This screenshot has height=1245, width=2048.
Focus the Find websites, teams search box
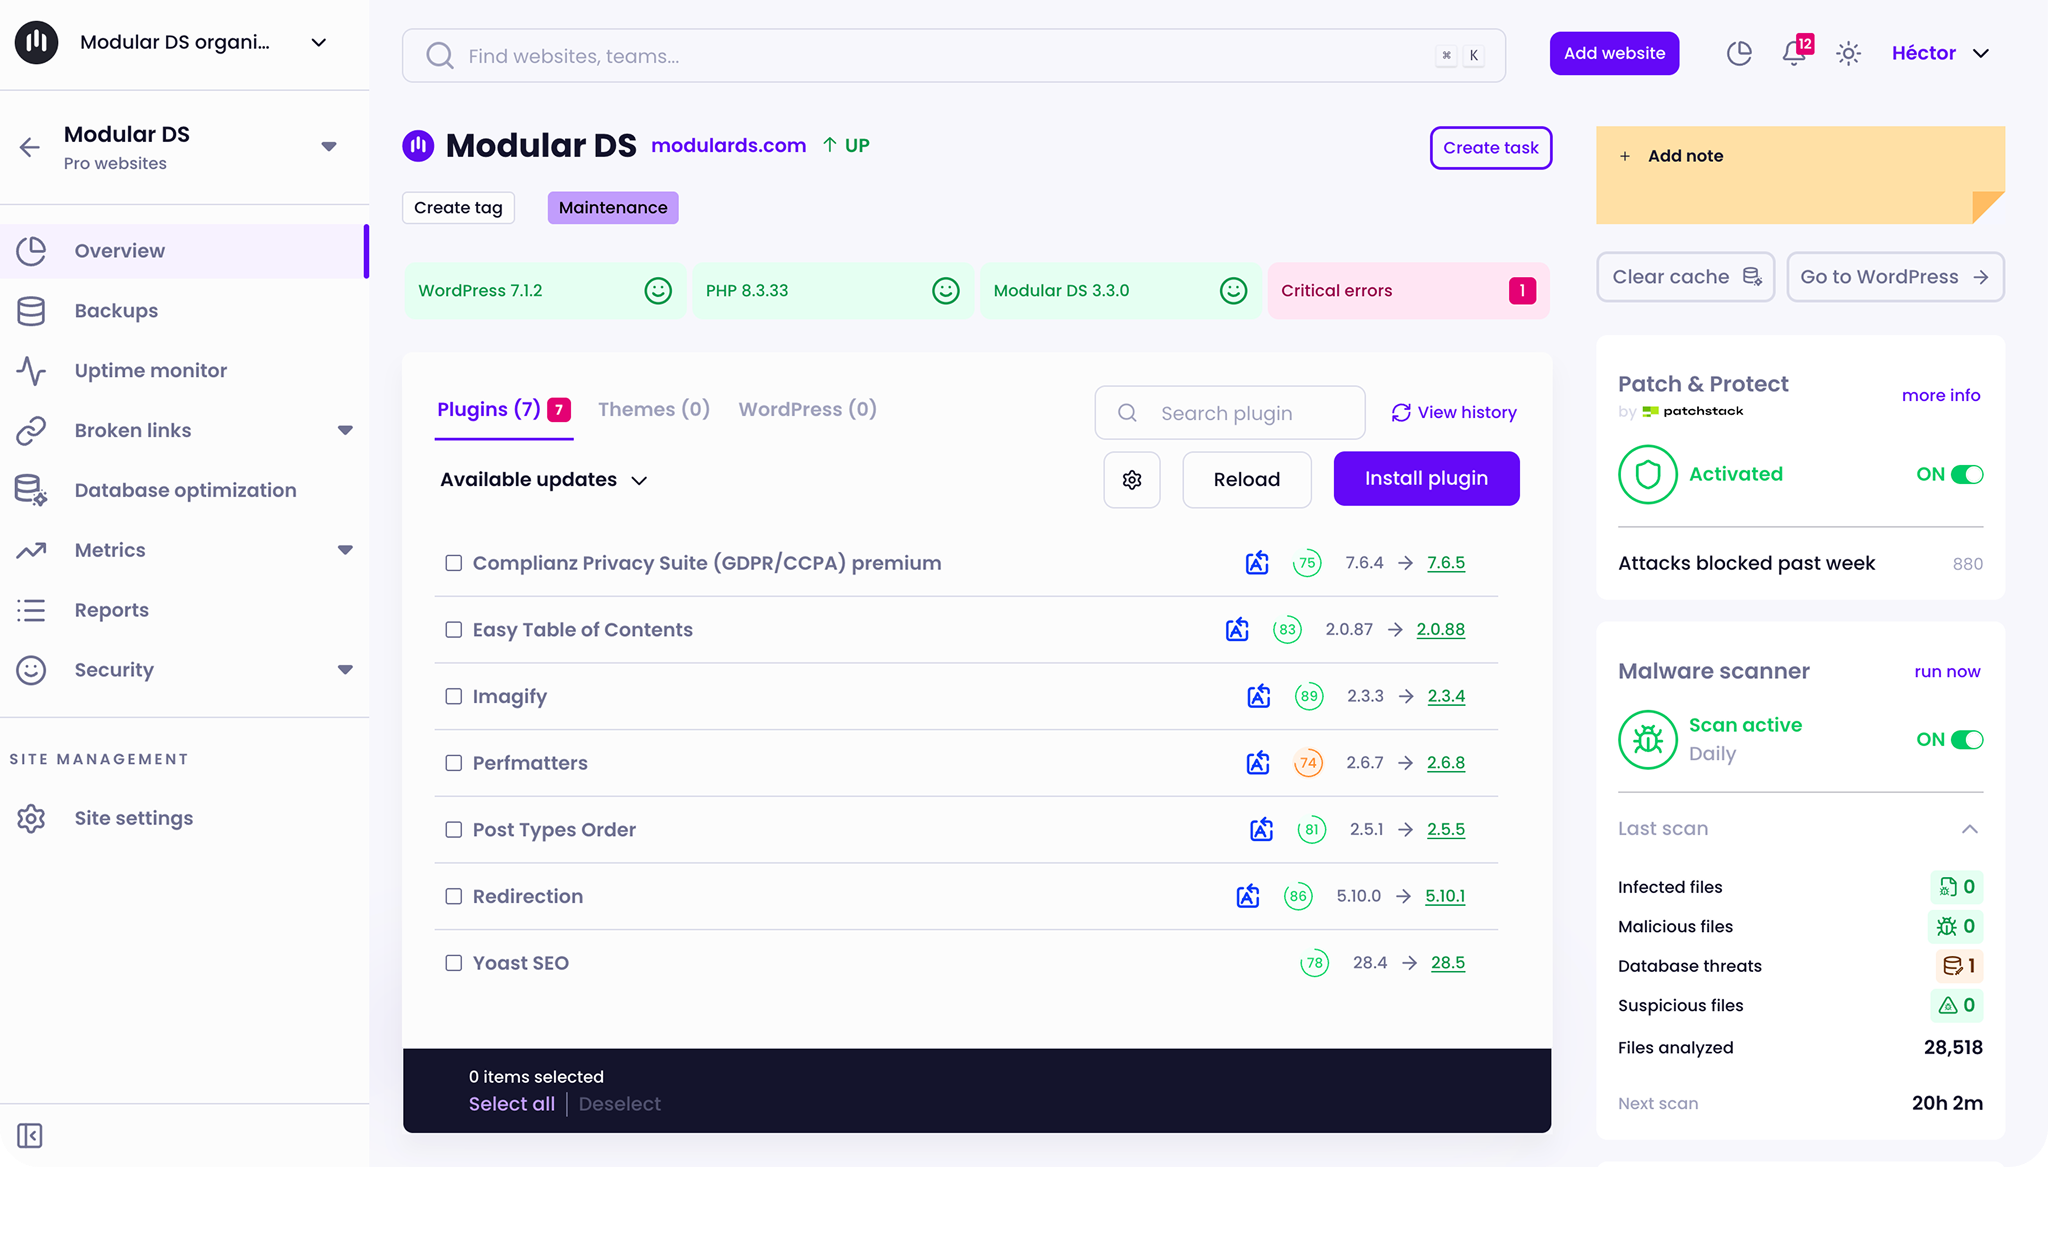[x=954, y=56]
